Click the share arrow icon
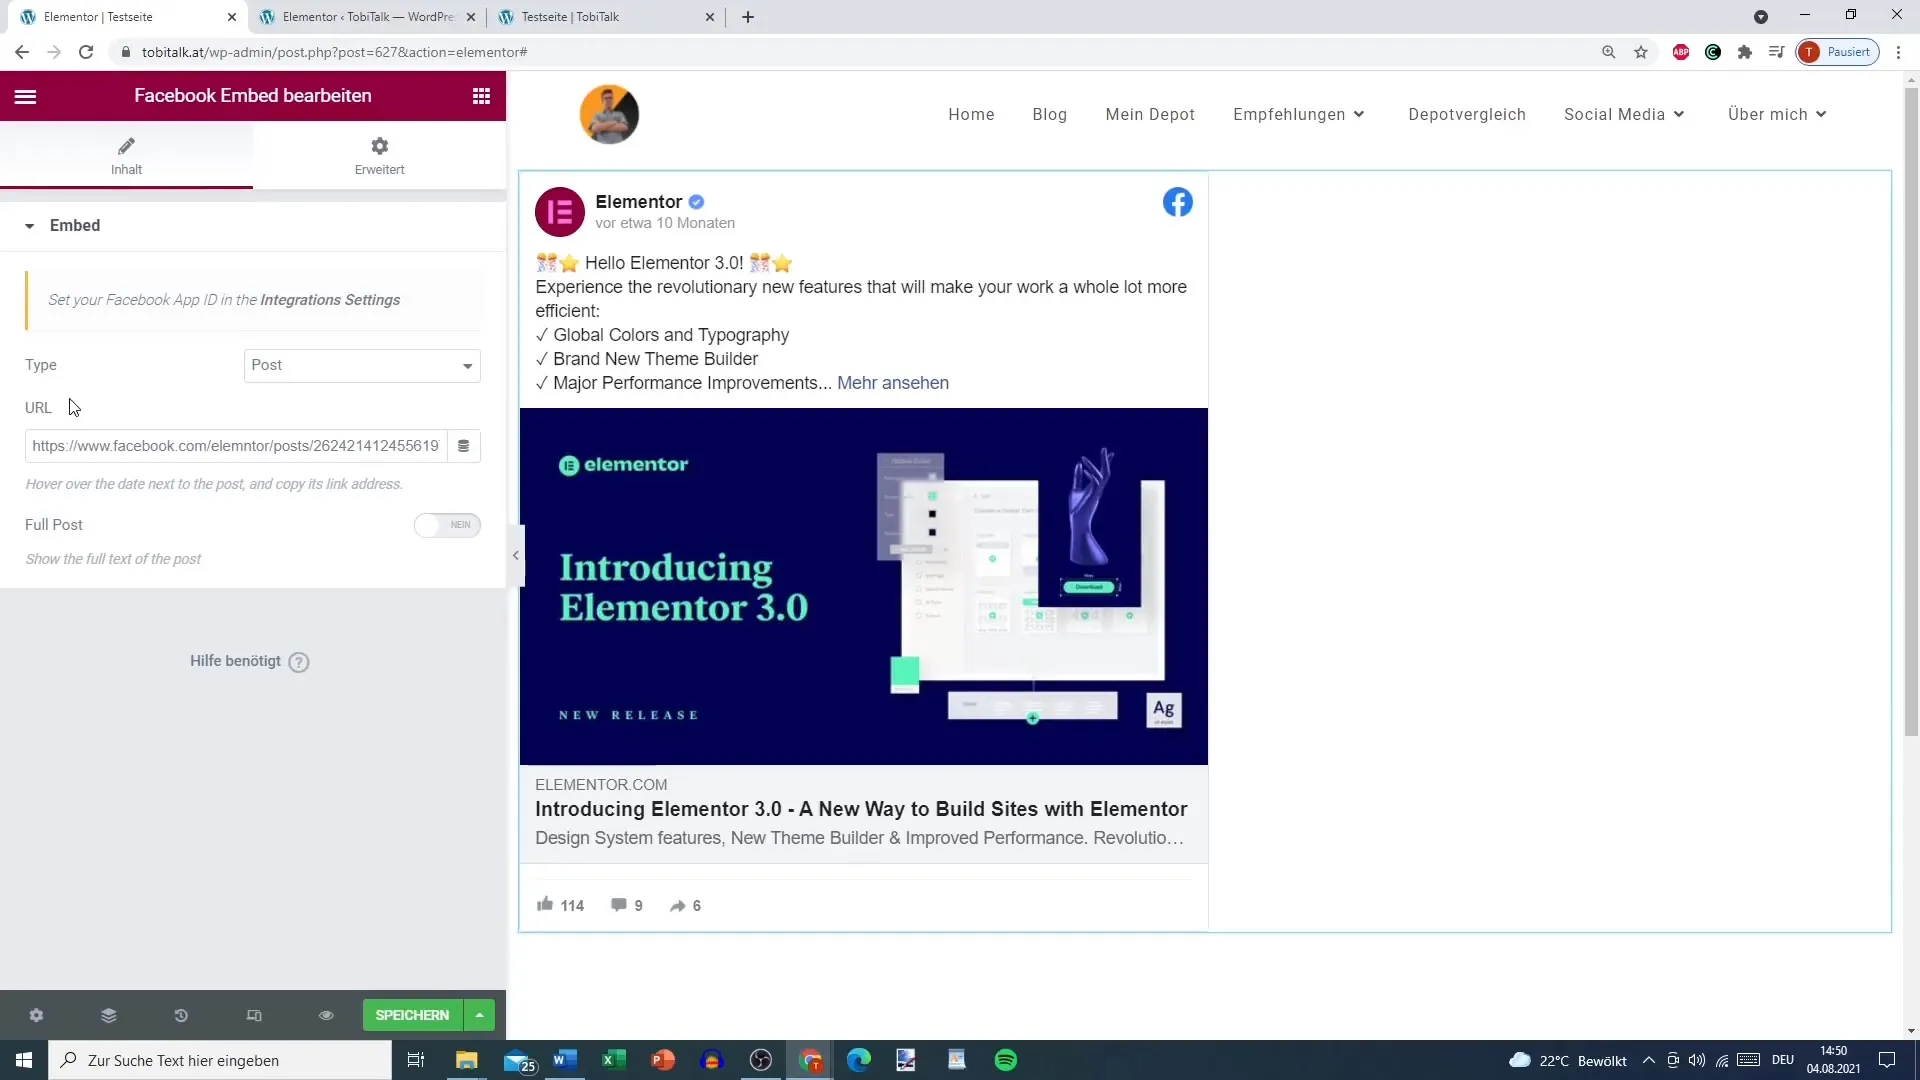This screenshot has width=1920, height=1080. pyautogui.click(x=678, y=906)
